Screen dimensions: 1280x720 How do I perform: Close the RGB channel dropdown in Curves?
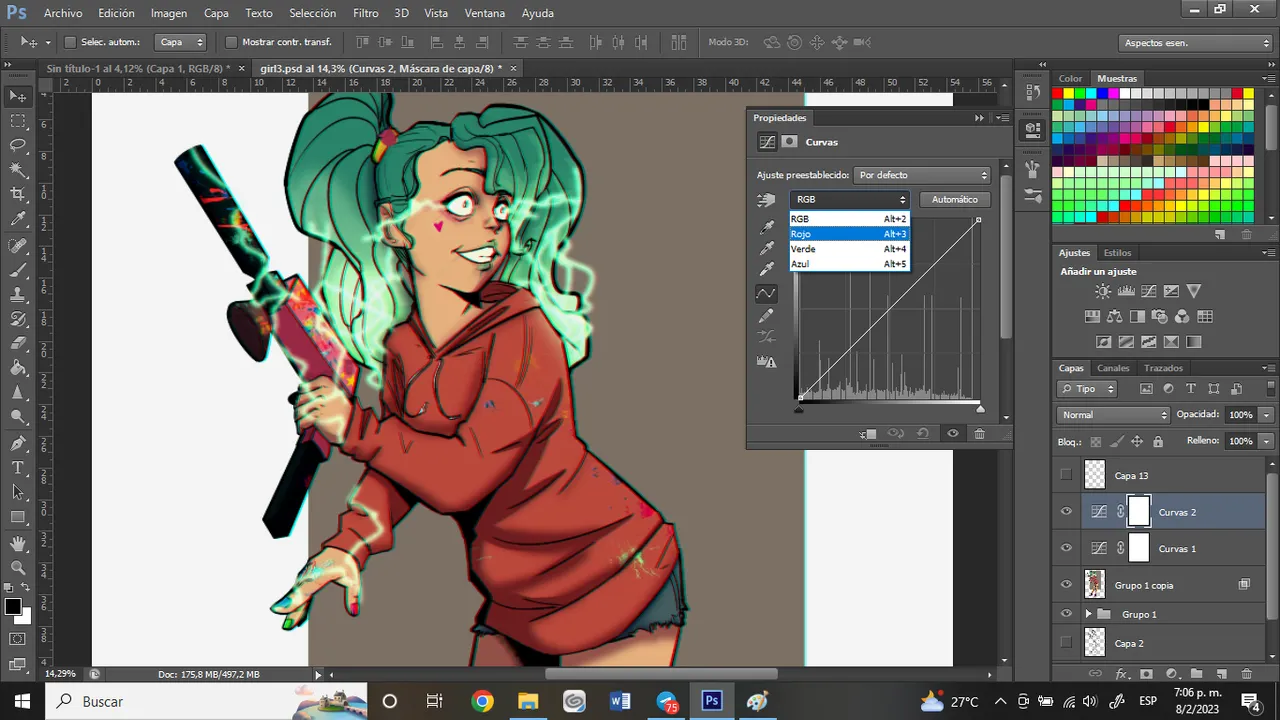(849, 200)
